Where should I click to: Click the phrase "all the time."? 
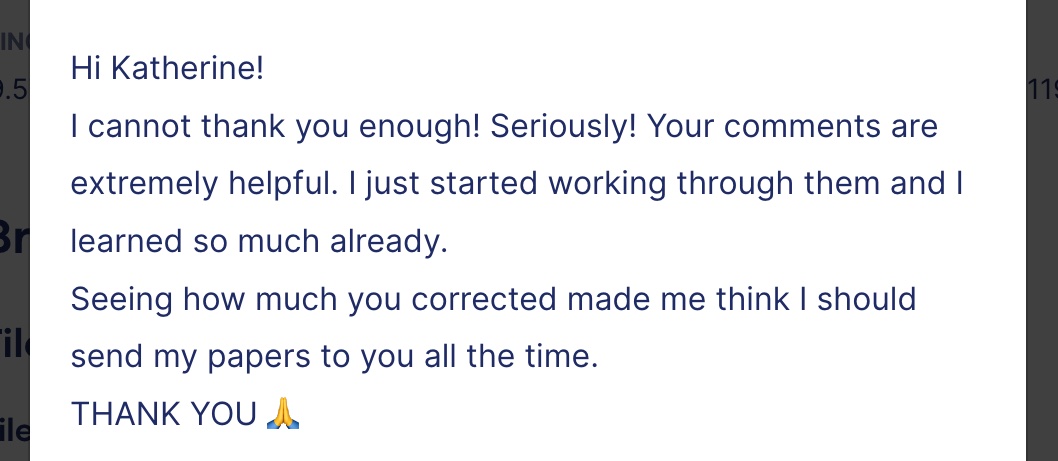coord(511,356)
